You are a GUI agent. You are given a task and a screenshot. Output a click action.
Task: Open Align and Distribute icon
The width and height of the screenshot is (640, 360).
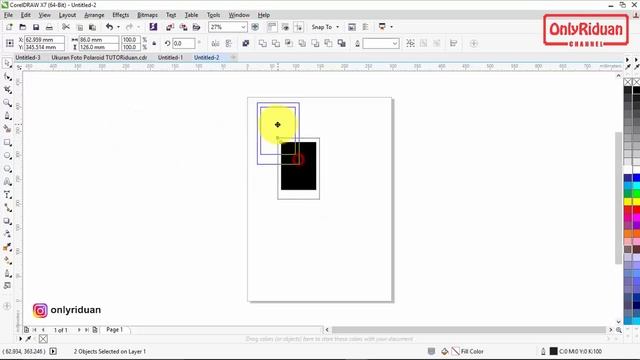[x=453, y=43]
